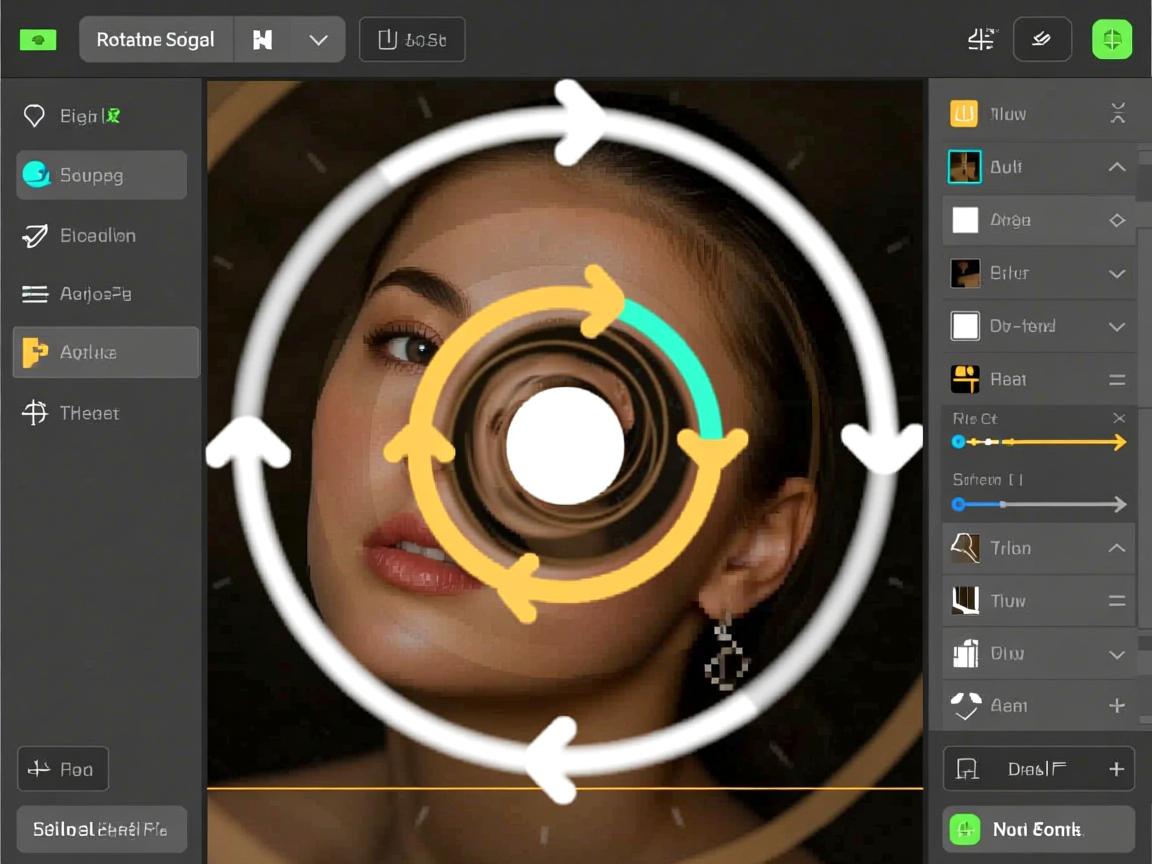Click the white center circle on canvas
The height and width of the screenshot is (864, 1152).
coord(565,445)
